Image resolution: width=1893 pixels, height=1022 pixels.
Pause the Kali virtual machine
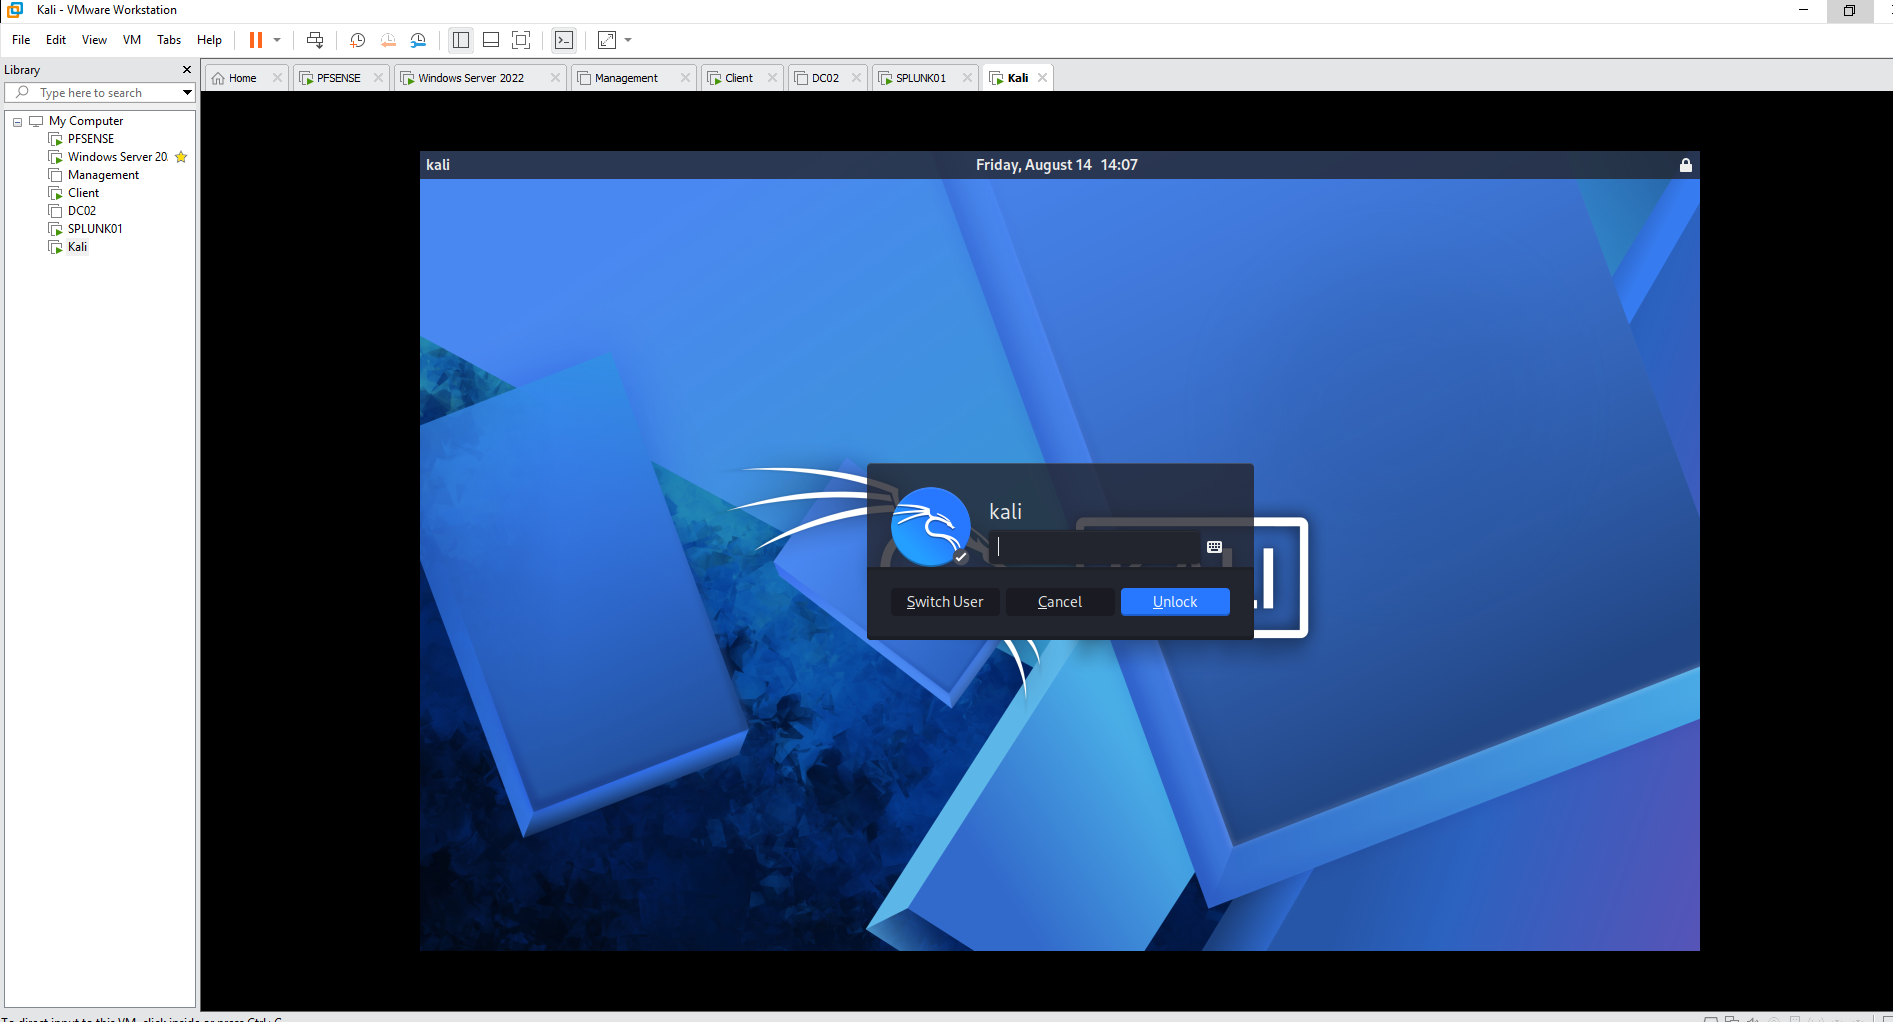click(x=256, y=40)
